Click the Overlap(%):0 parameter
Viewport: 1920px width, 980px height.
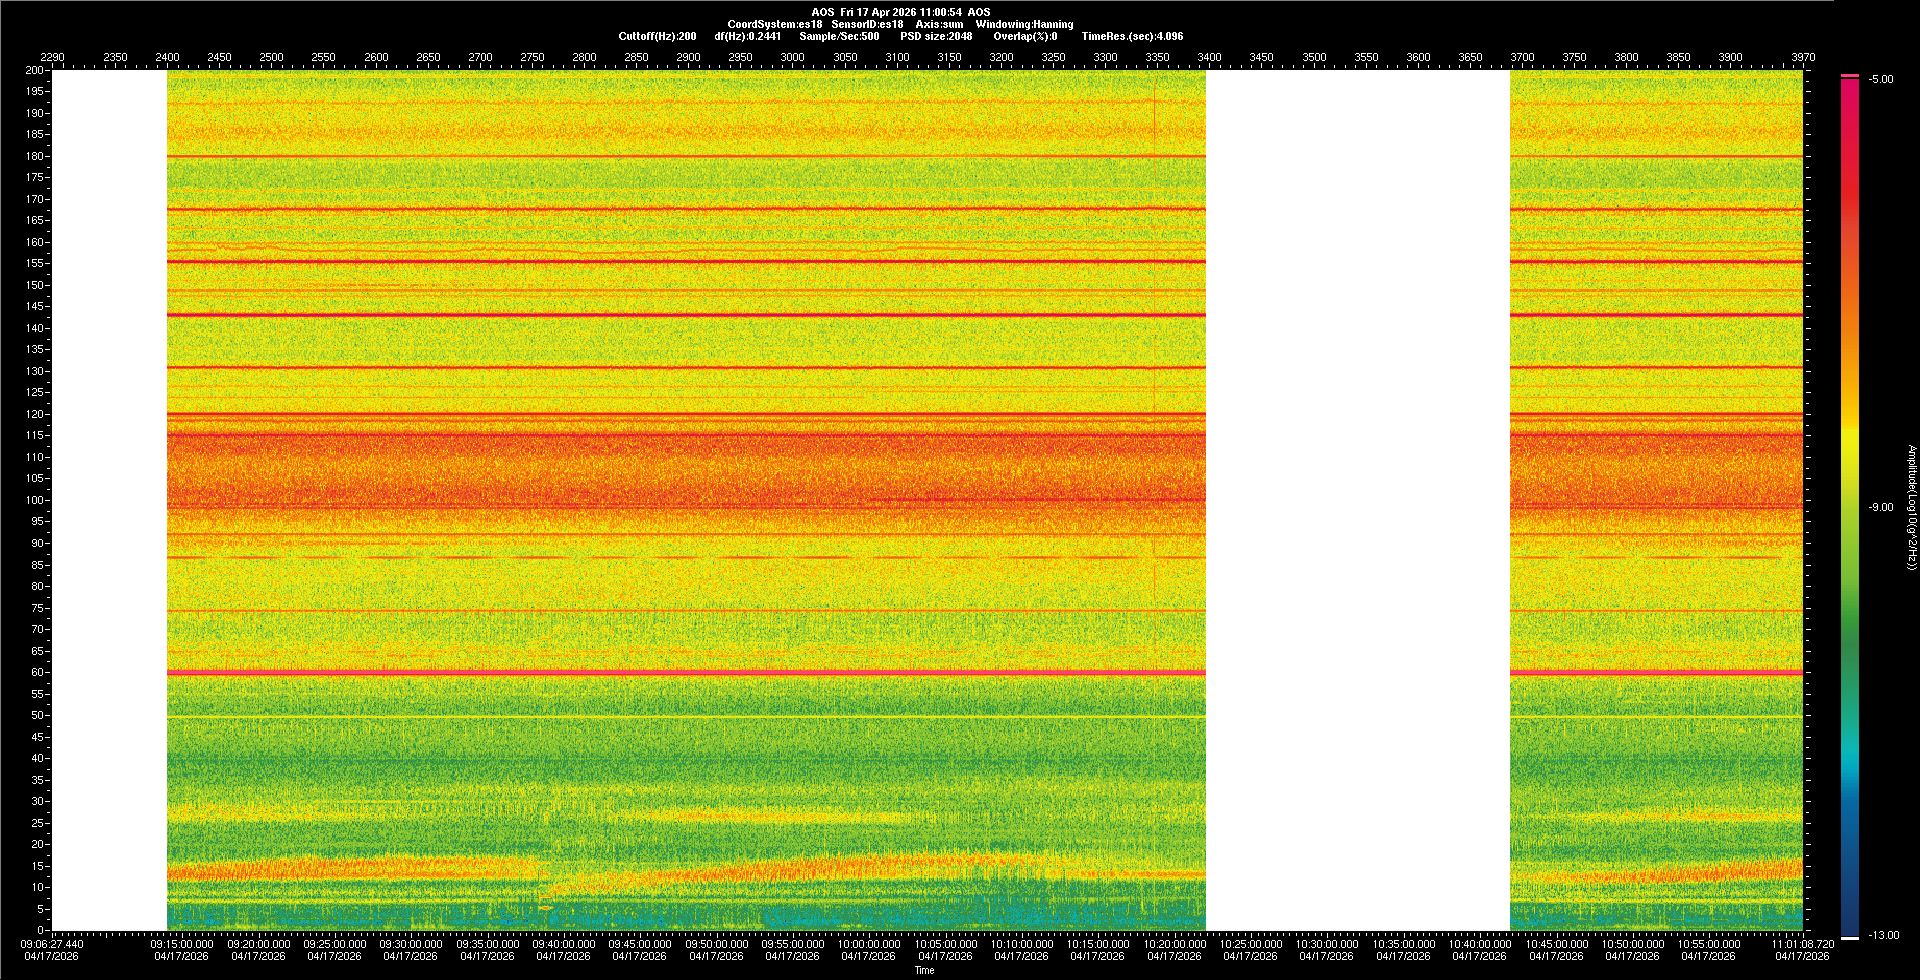(x=1025, y=36)
